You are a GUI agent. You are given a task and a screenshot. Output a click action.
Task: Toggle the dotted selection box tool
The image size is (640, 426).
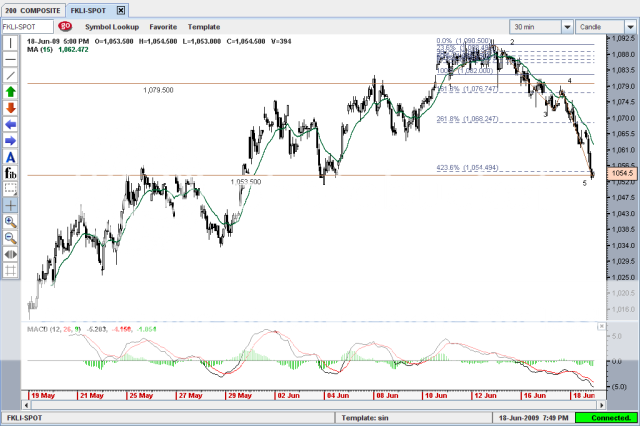point(11,188)
